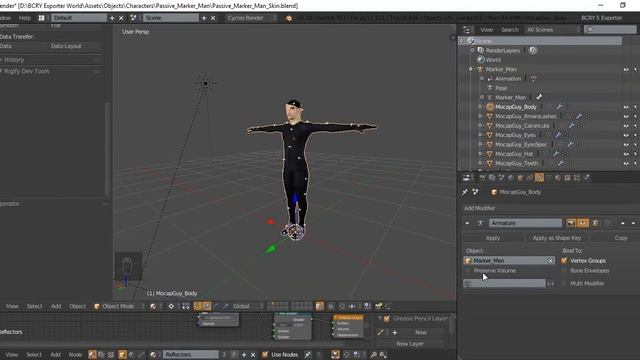
Task: Open the Scene properties tab
Action: [x=501, y=178]
